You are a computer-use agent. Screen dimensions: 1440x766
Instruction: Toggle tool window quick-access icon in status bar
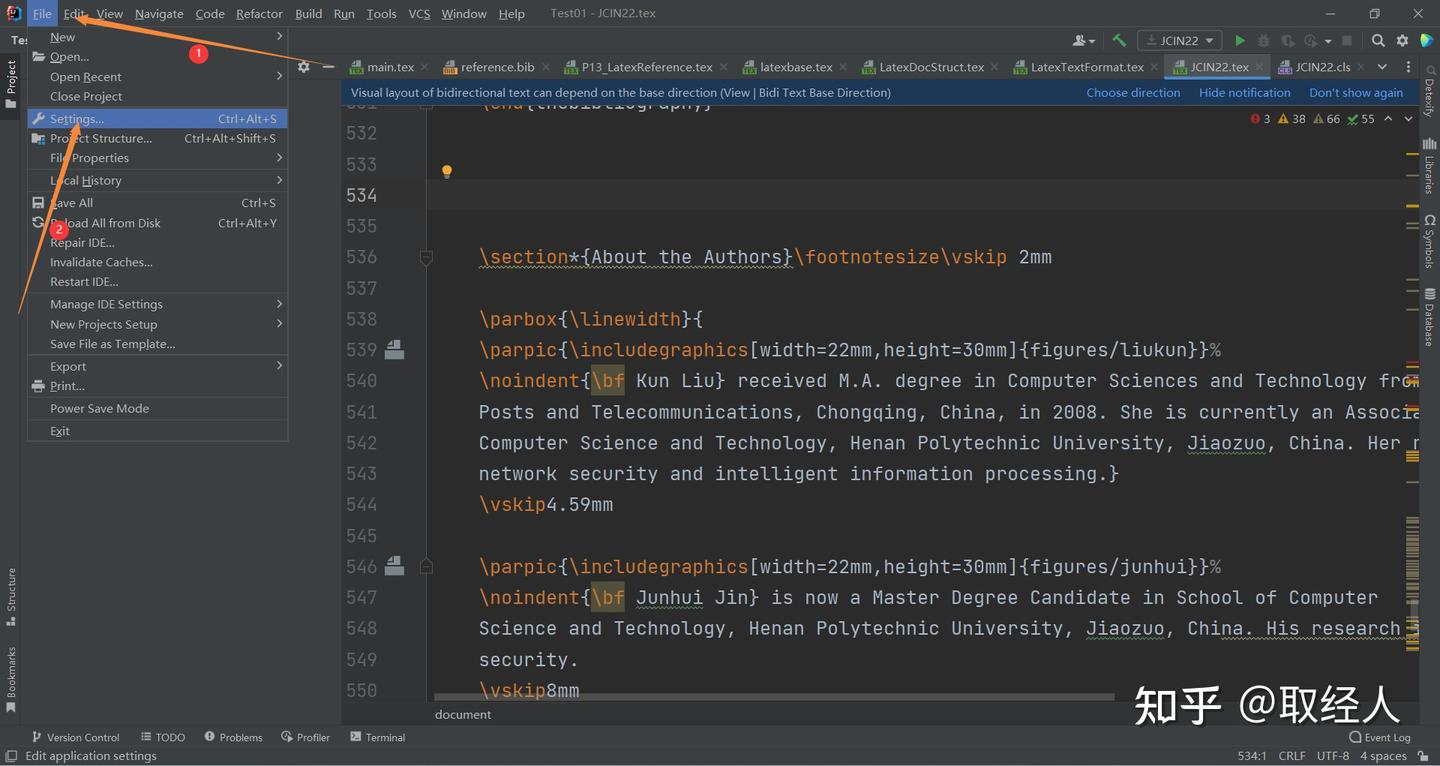tap(11, 756)
